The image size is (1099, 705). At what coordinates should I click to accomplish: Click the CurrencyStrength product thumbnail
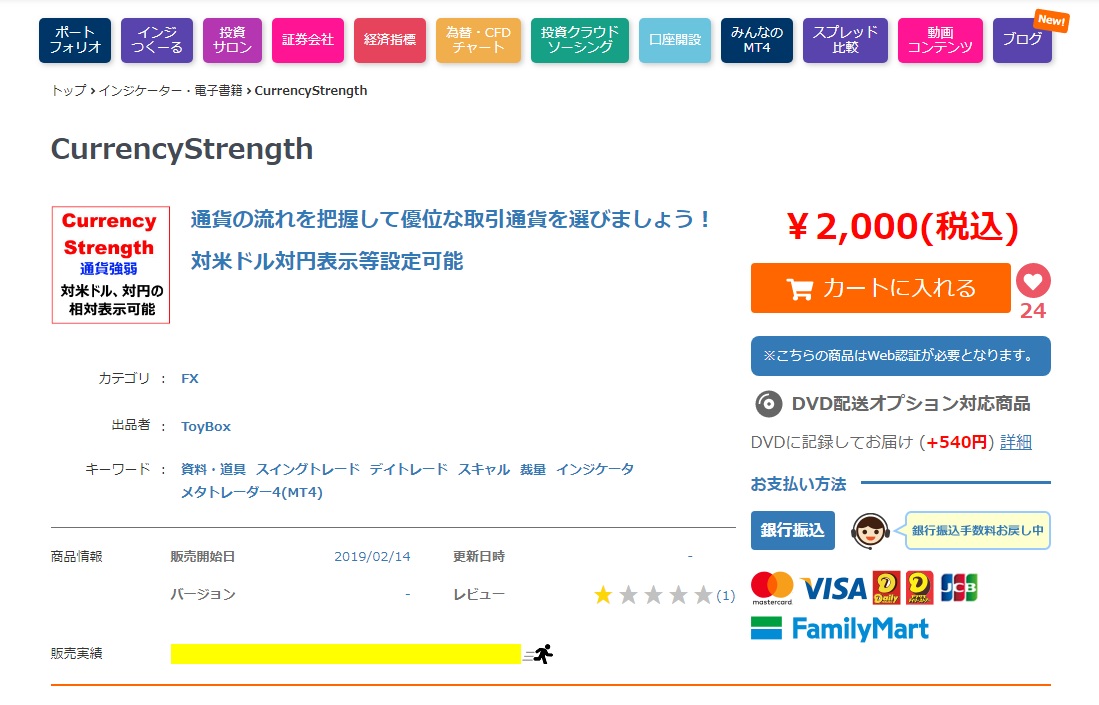(110, 265)
